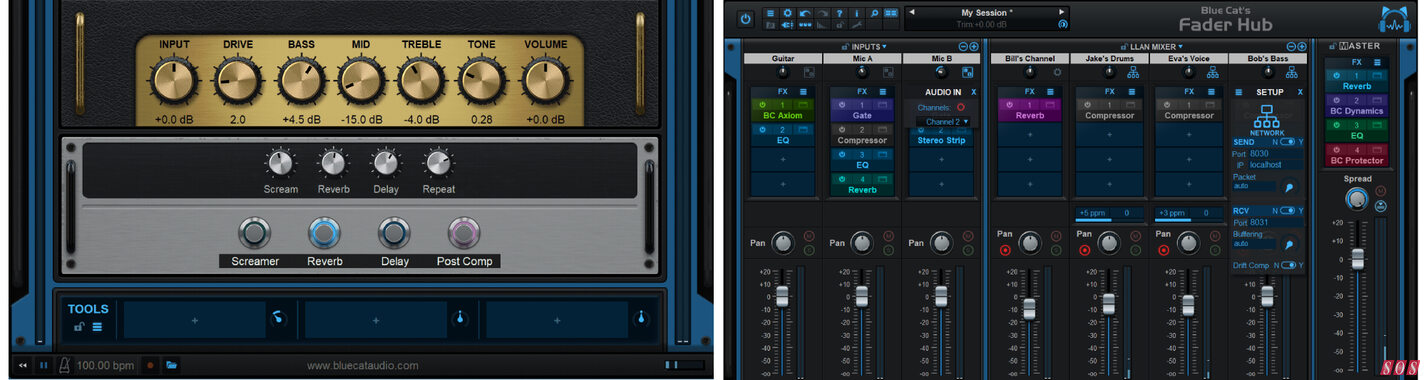
Task: Add a channel to LLAN MIXER with plus
Action: 1302,46
